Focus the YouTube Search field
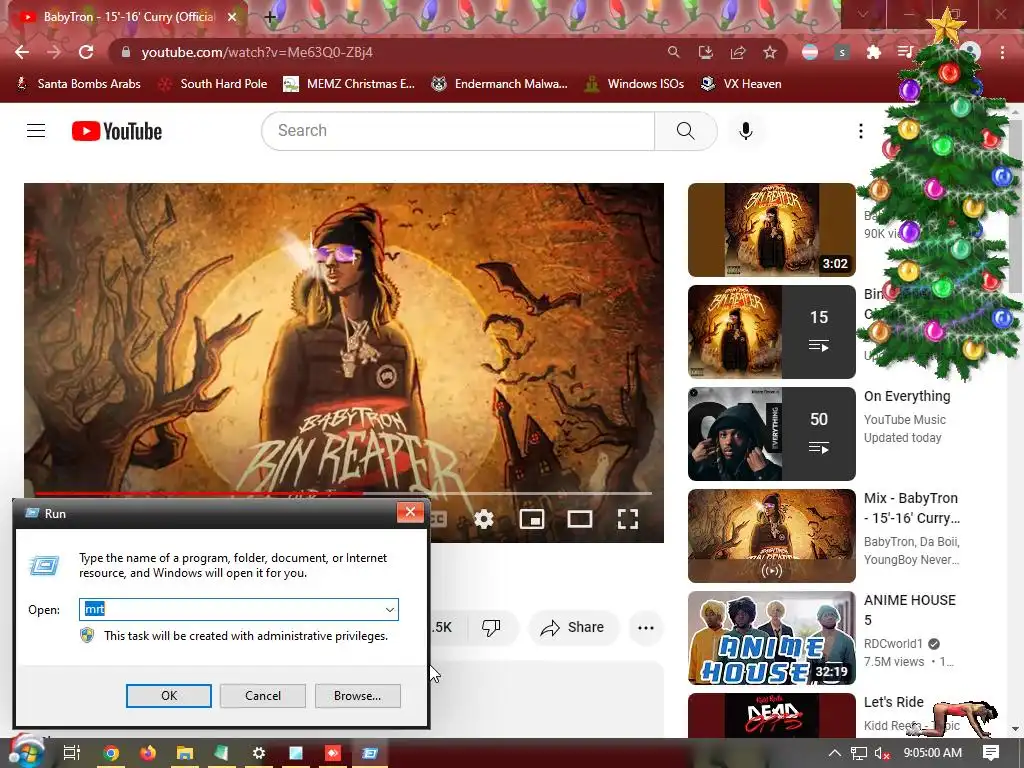Viewport: 1024px width, 768px height. tap(458, 131)
